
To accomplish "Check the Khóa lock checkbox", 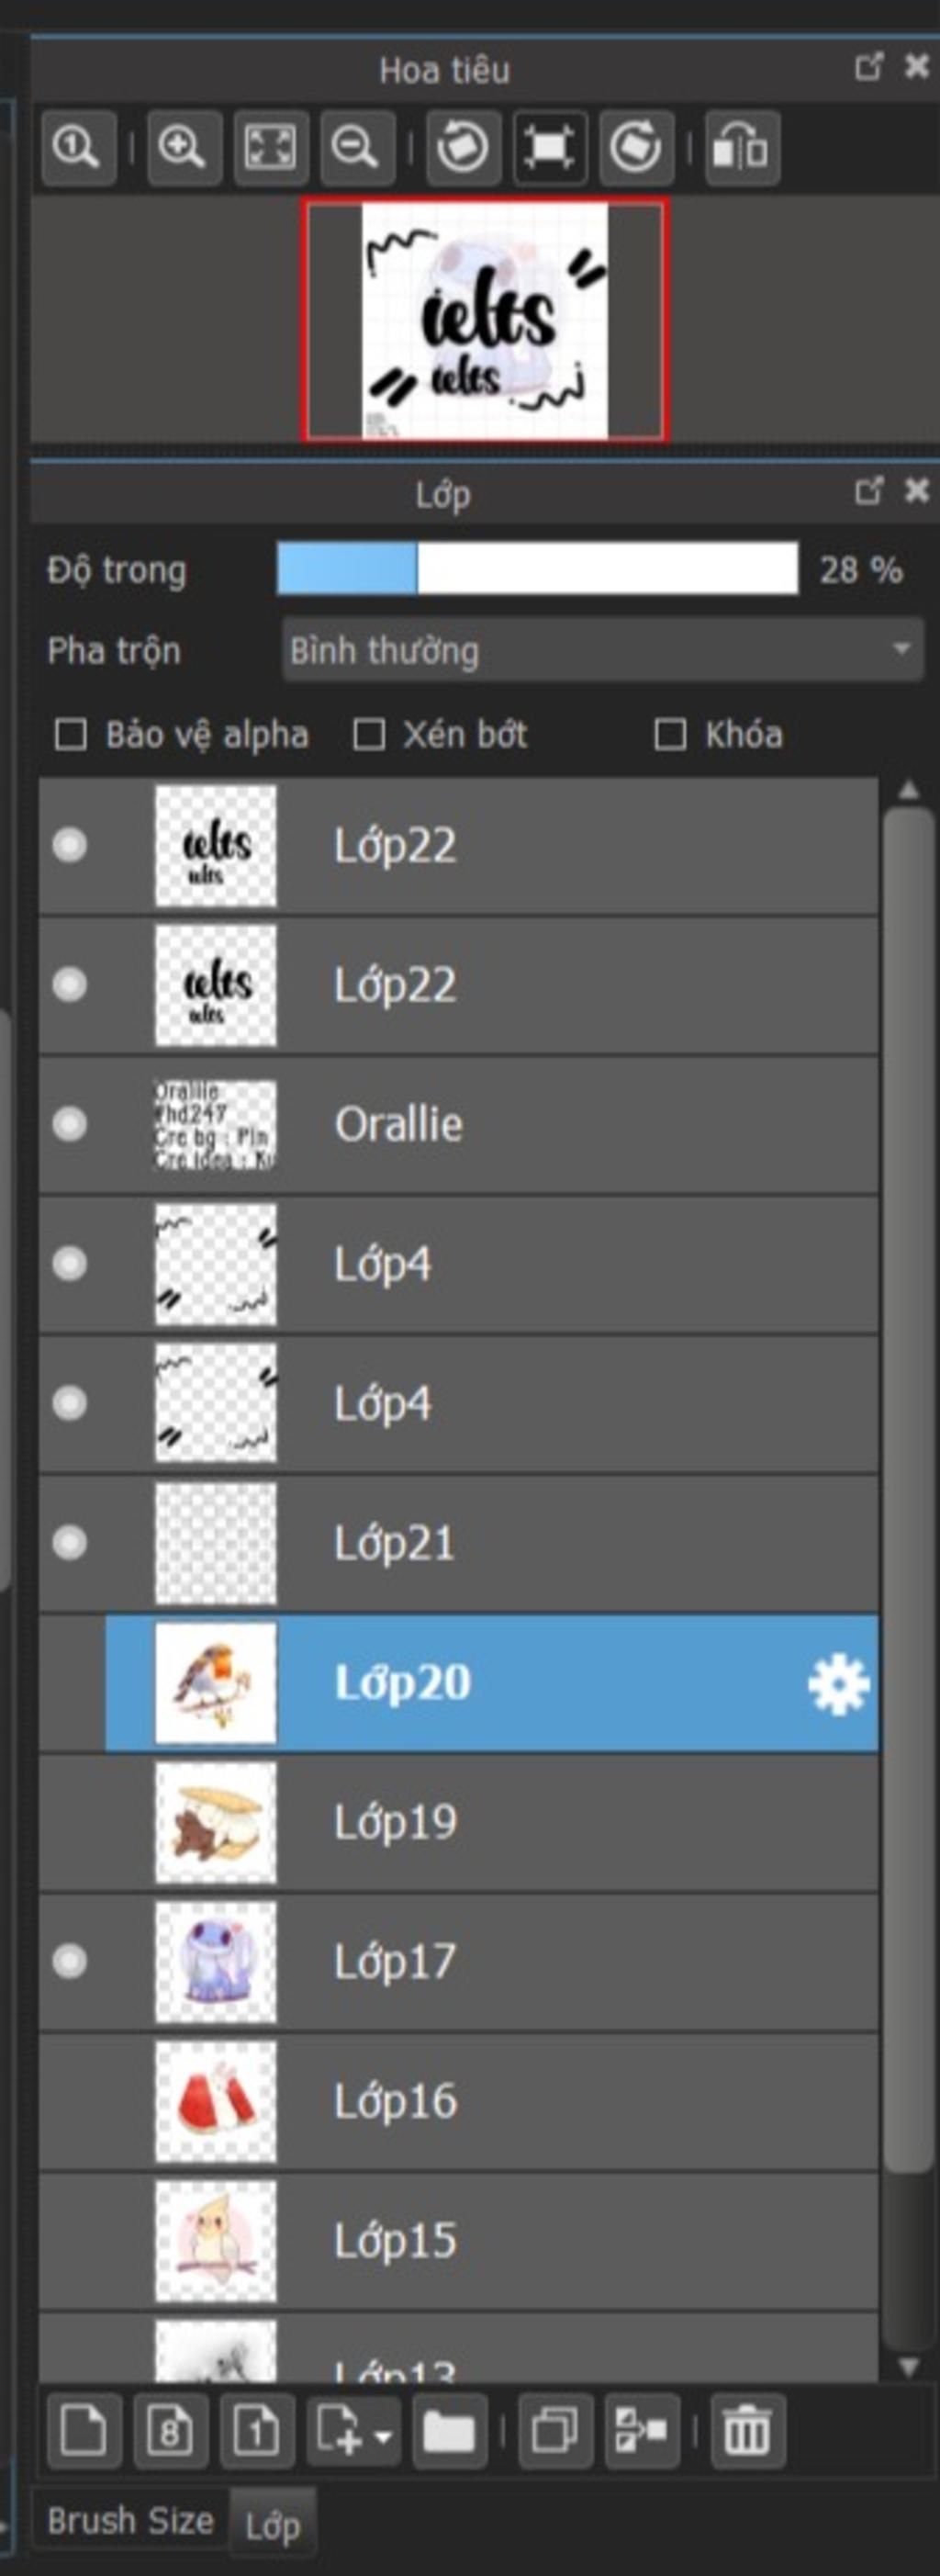I will [x=670, y=735].
